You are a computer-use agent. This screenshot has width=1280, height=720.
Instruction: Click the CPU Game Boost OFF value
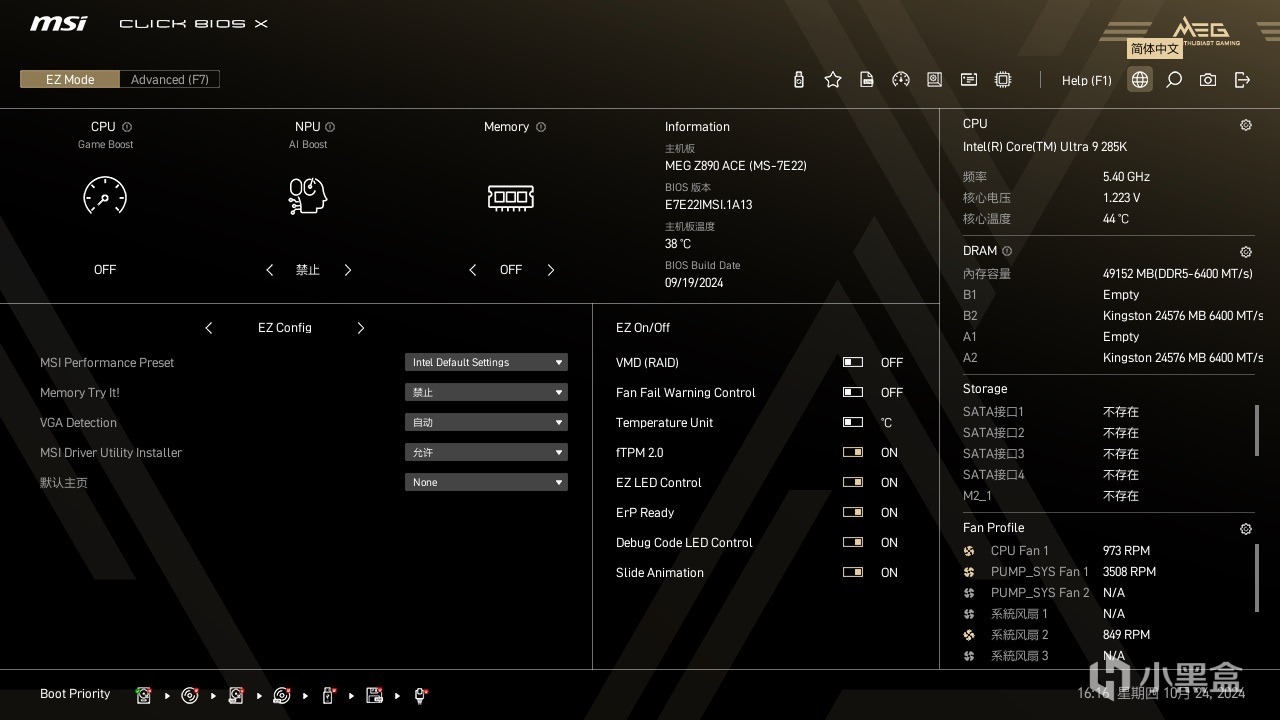coord(105,270)
